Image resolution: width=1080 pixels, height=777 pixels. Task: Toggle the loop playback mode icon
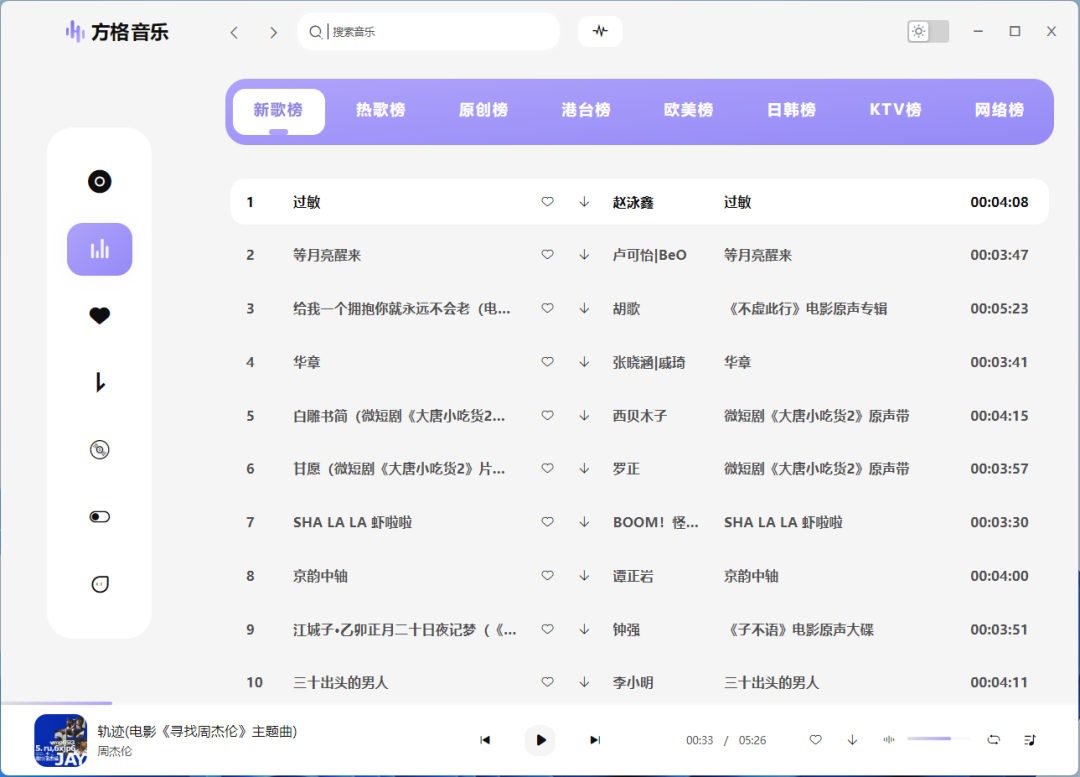click(993, 740)
